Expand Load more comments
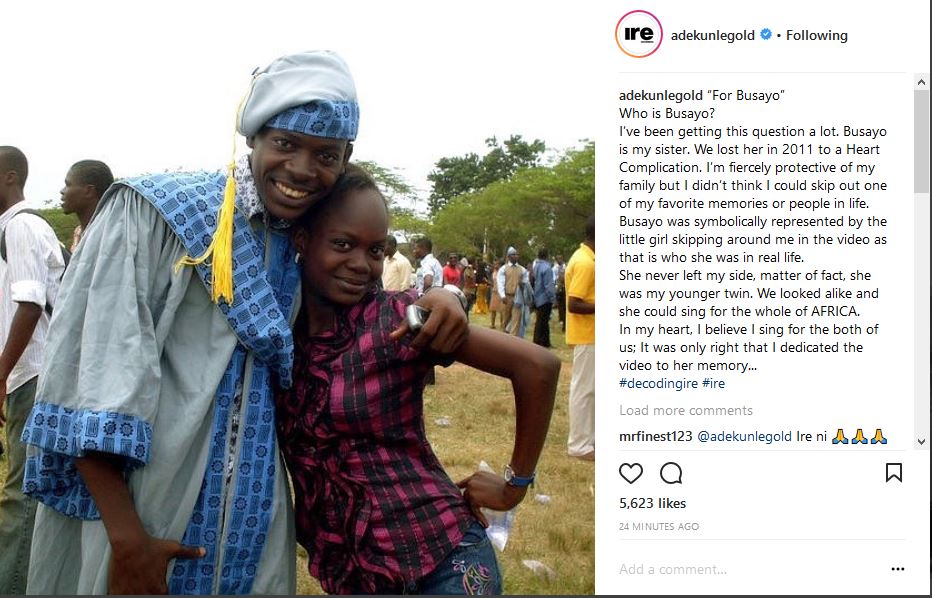932x598 pixels. [686, 410]
